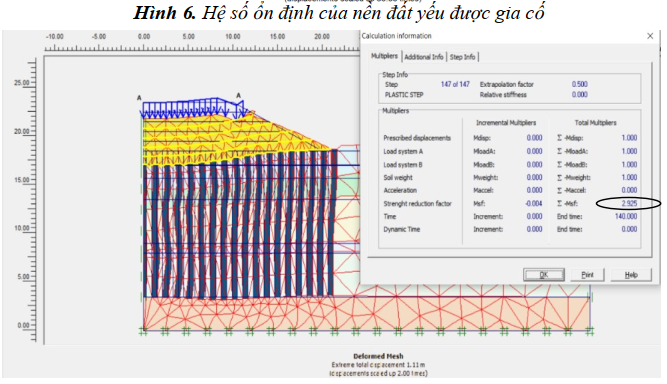Viewport: 667px width, 384px height.
Task: Select the Σ-Mdisp total value 1.000
Action: point(629,138)
